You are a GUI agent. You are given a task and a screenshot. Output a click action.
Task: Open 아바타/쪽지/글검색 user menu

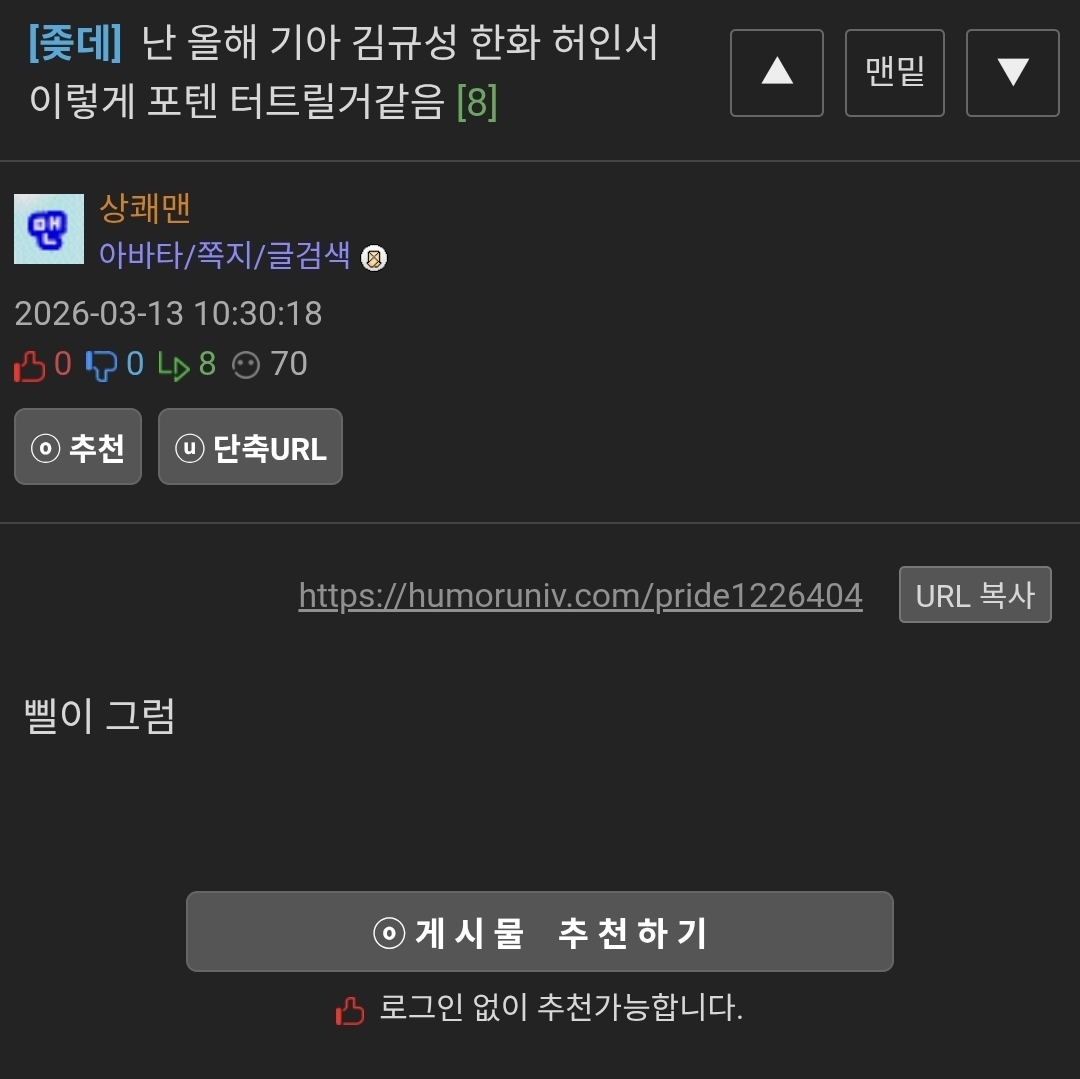[225, 255]
